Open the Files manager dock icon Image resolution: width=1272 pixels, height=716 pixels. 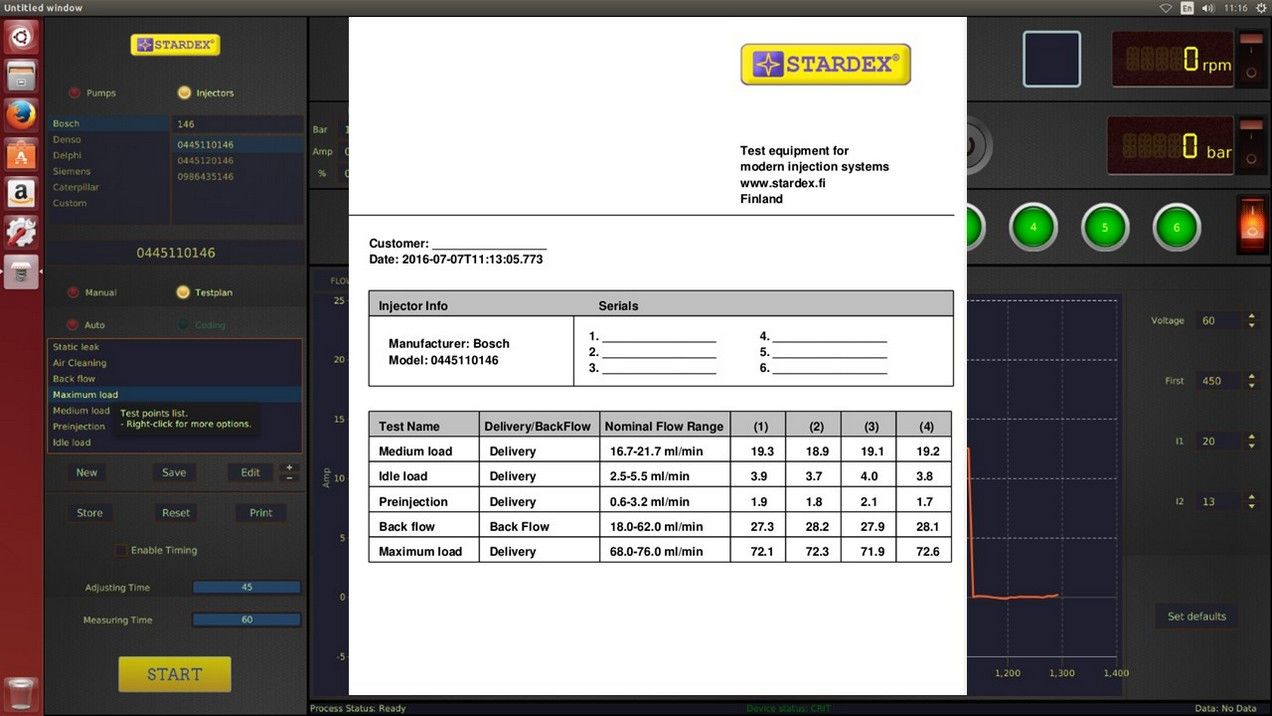(21, 77)
